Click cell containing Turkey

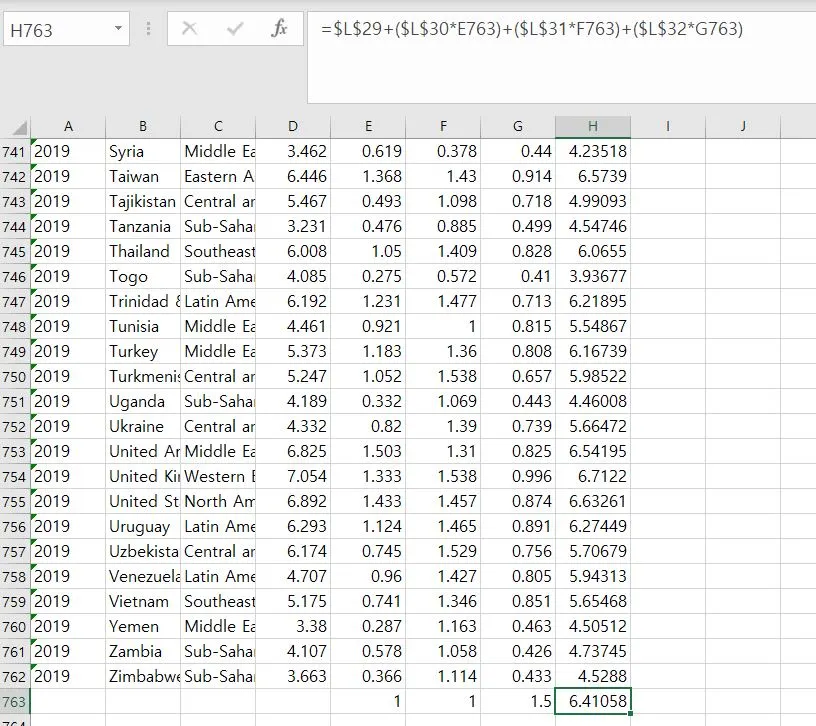[x=143, y=351]
